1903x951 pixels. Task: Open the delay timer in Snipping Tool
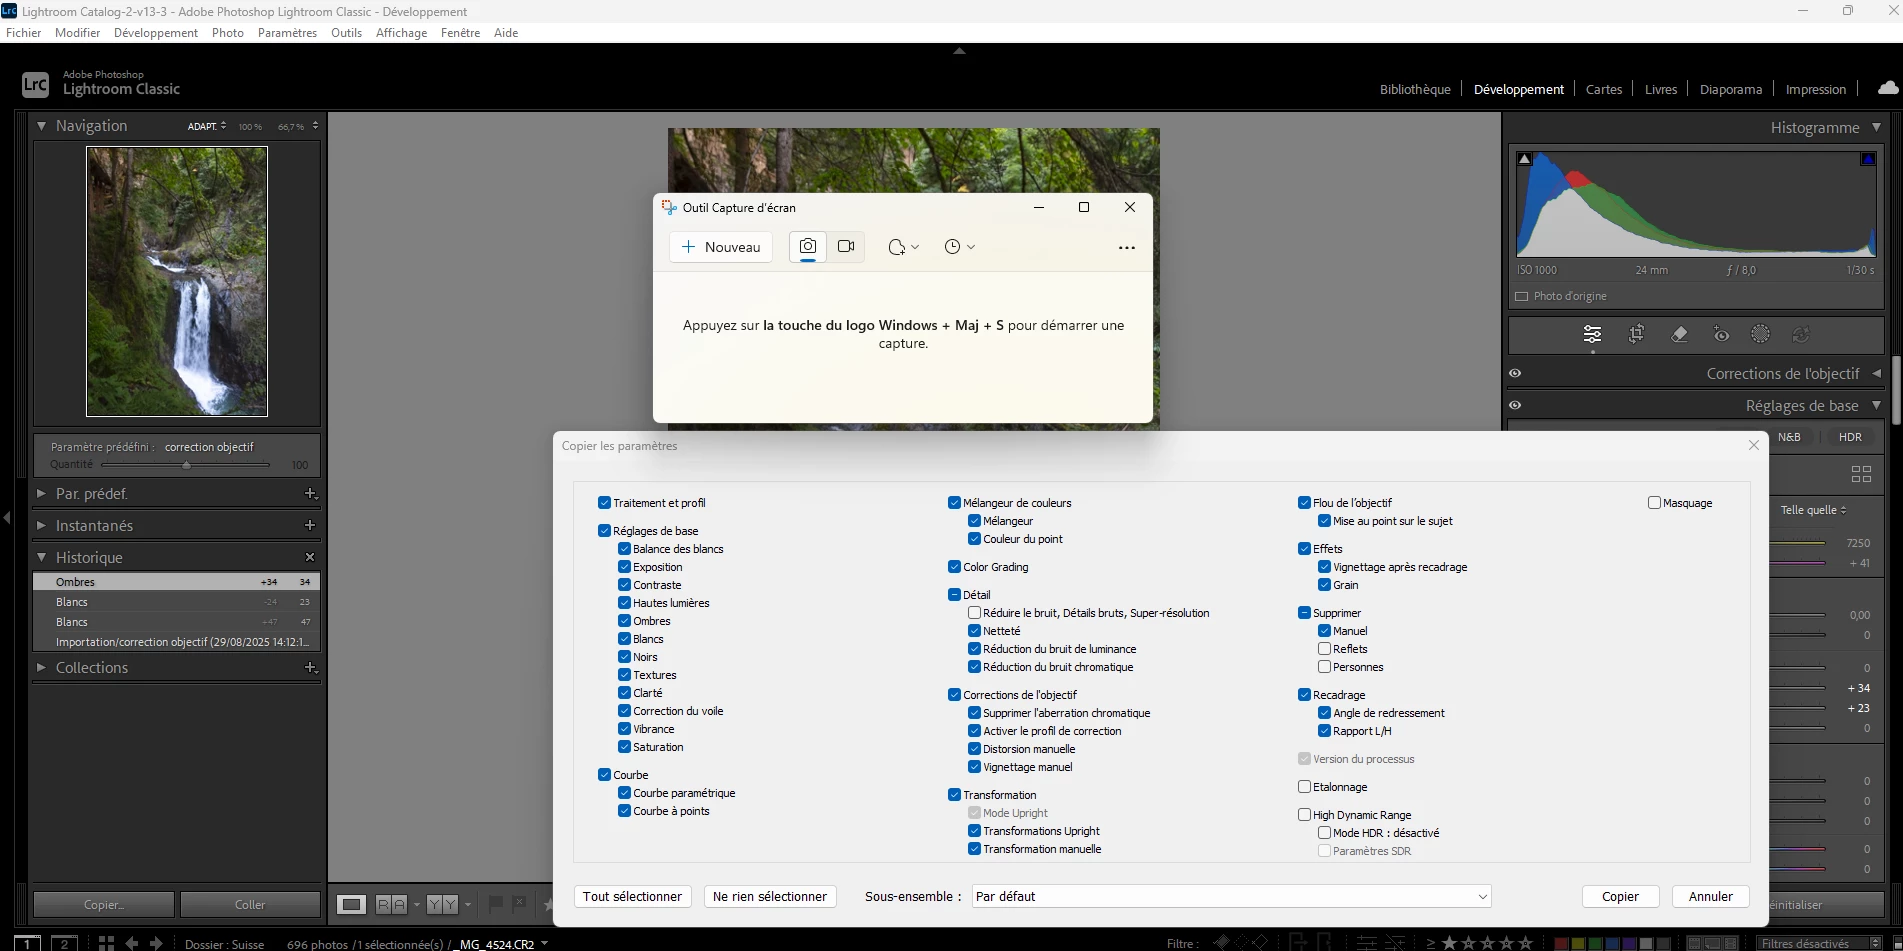click(x=959, y=247)
